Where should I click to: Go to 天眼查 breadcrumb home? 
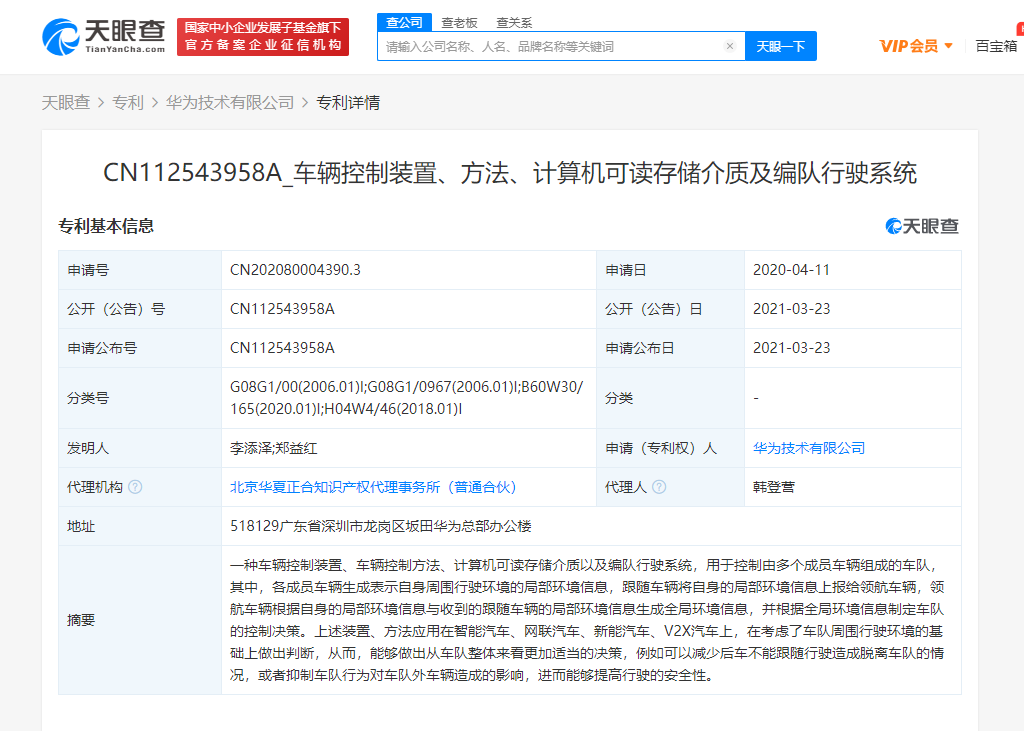click(66, 103)
